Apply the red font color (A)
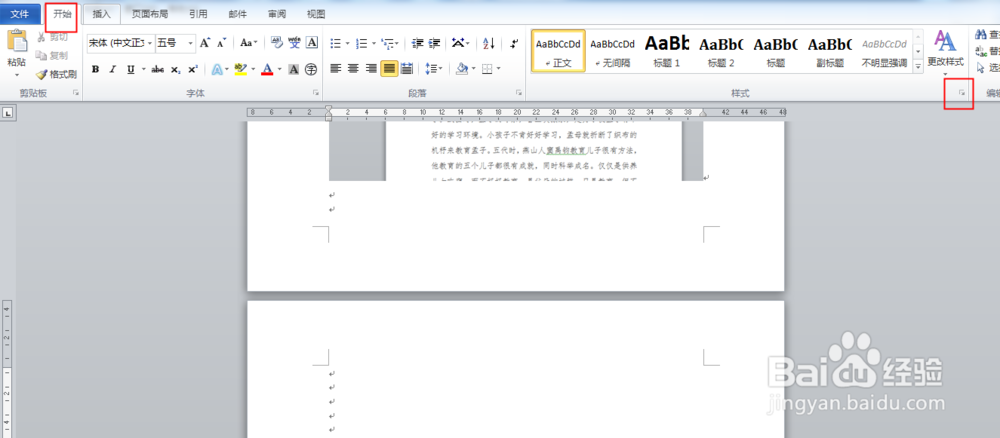 [268, 69]
